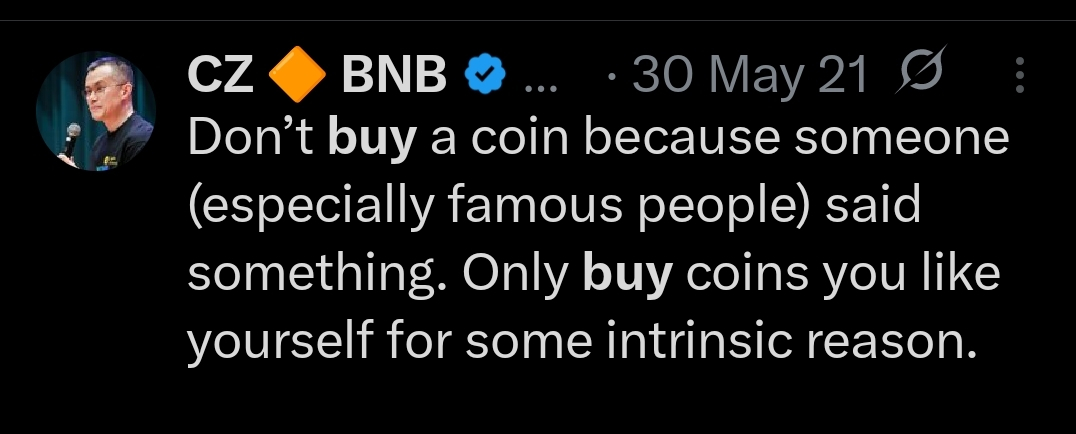Image resolution: width=1076 pixels, height=434 pixels.
Task: Click bold "buy" in "Only buy coins"
Action: (626, 276)
